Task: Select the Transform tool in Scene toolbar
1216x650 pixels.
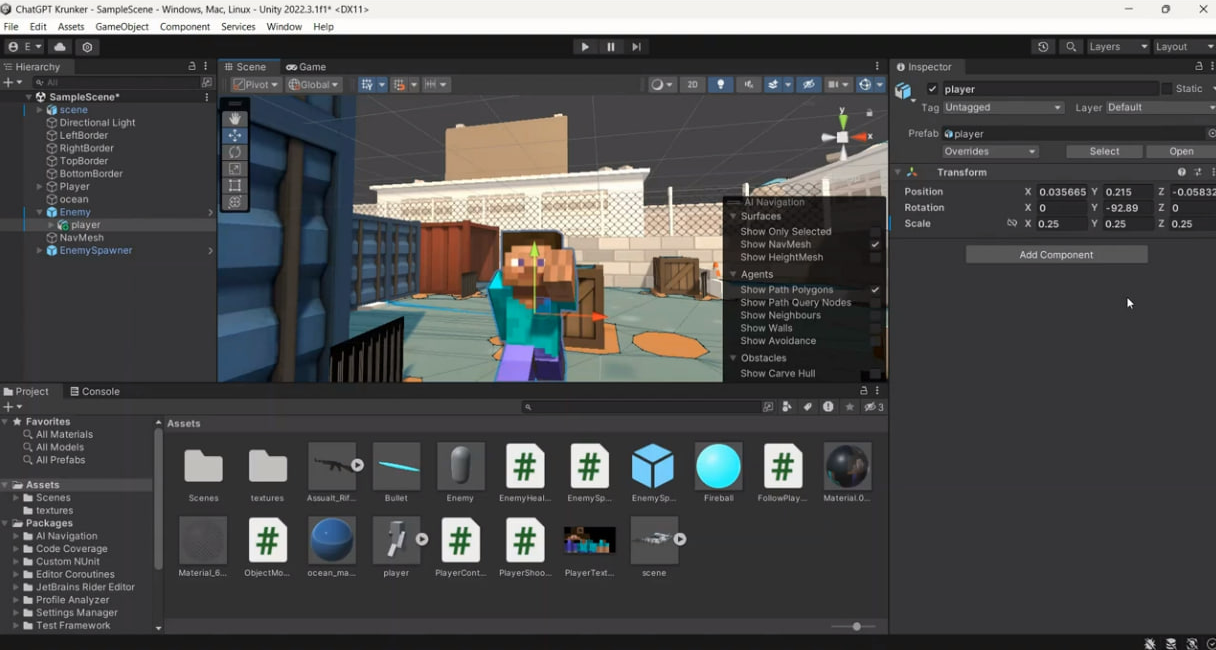Action: click(235, 202)
